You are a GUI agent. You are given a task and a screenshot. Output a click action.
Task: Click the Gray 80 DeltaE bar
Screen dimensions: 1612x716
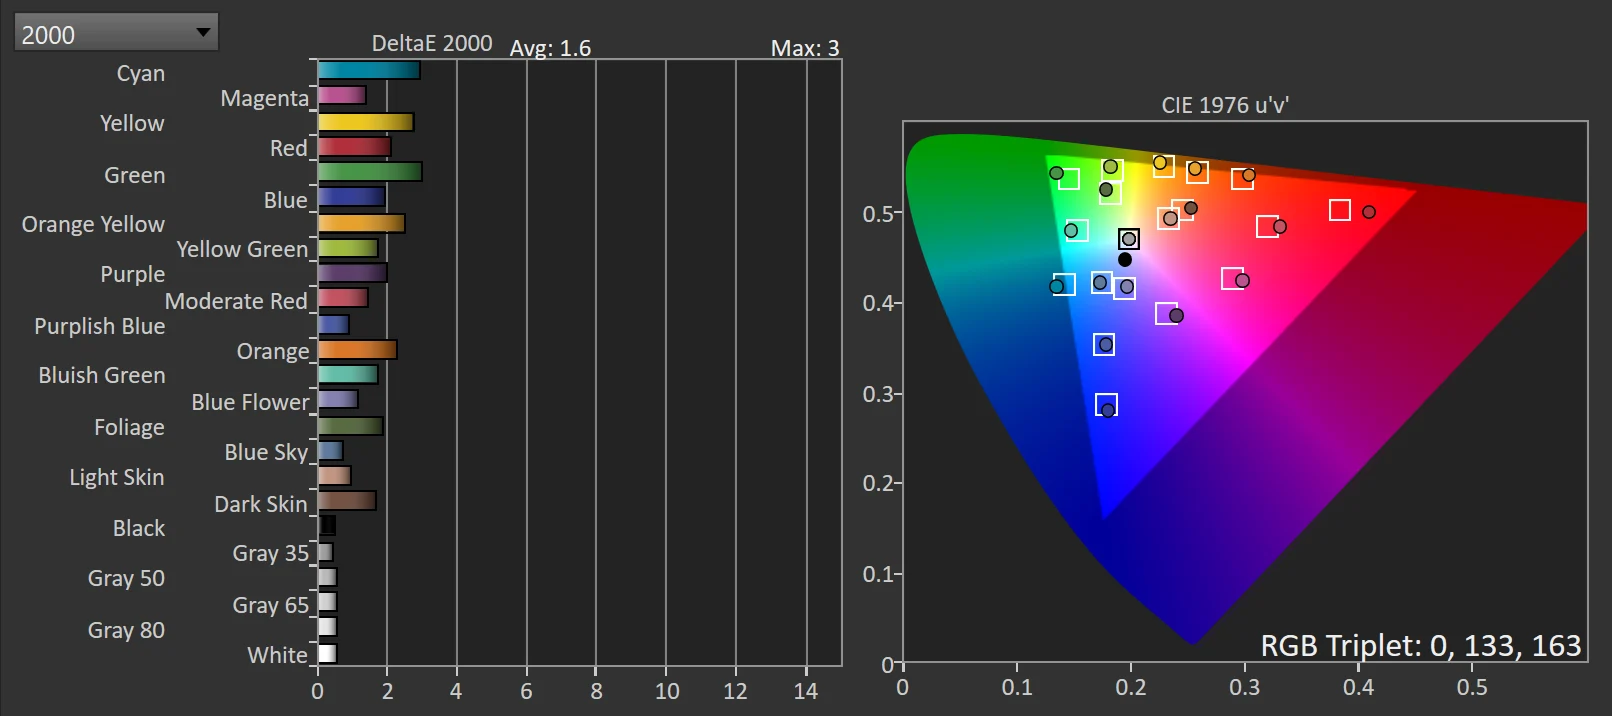point(327,626)
